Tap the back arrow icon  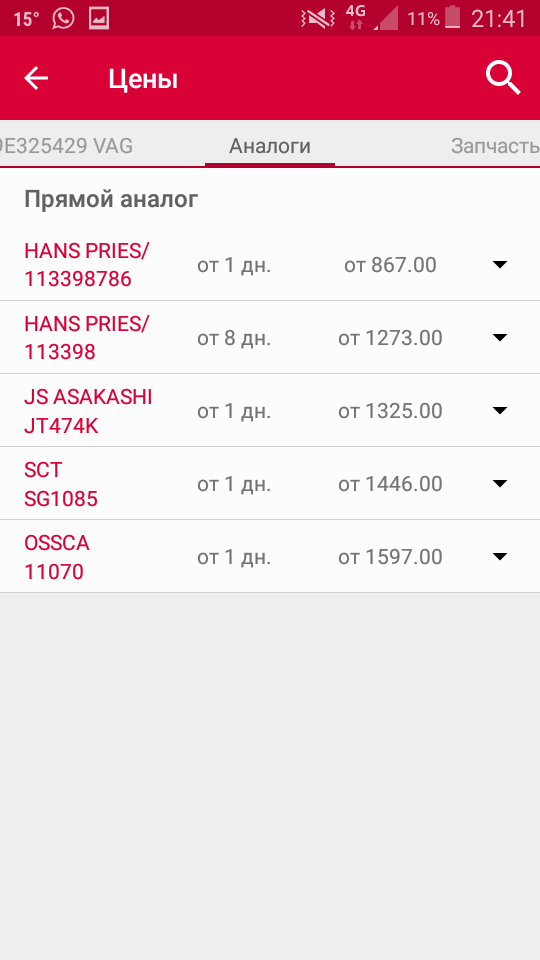tap(36, 78)
